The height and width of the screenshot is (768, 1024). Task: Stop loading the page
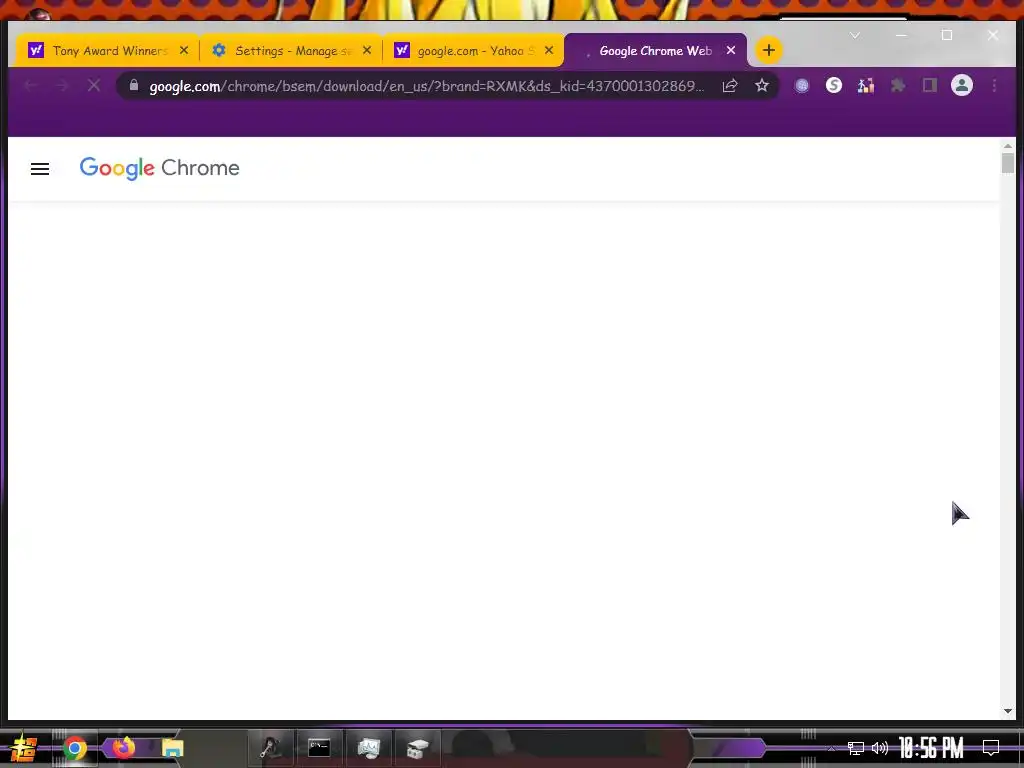(x=94, y=86)
